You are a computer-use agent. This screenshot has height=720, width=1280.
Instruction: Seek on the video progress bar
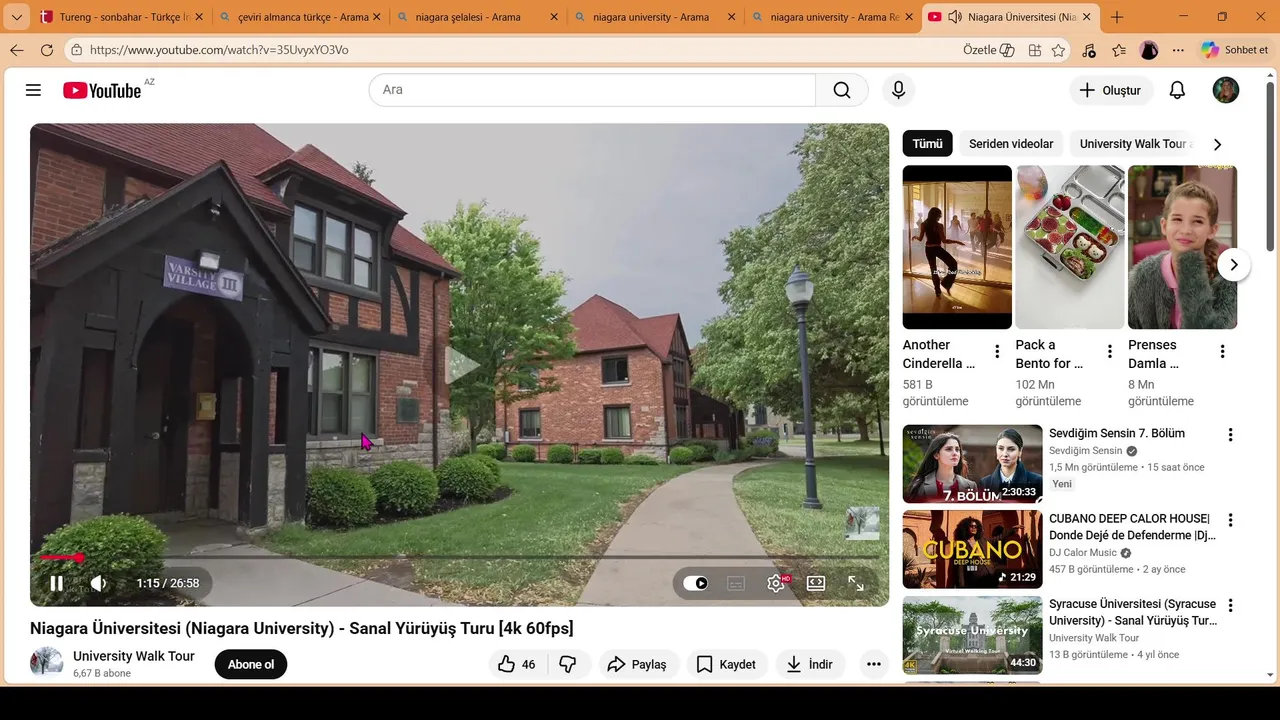[x=460, y=557]
